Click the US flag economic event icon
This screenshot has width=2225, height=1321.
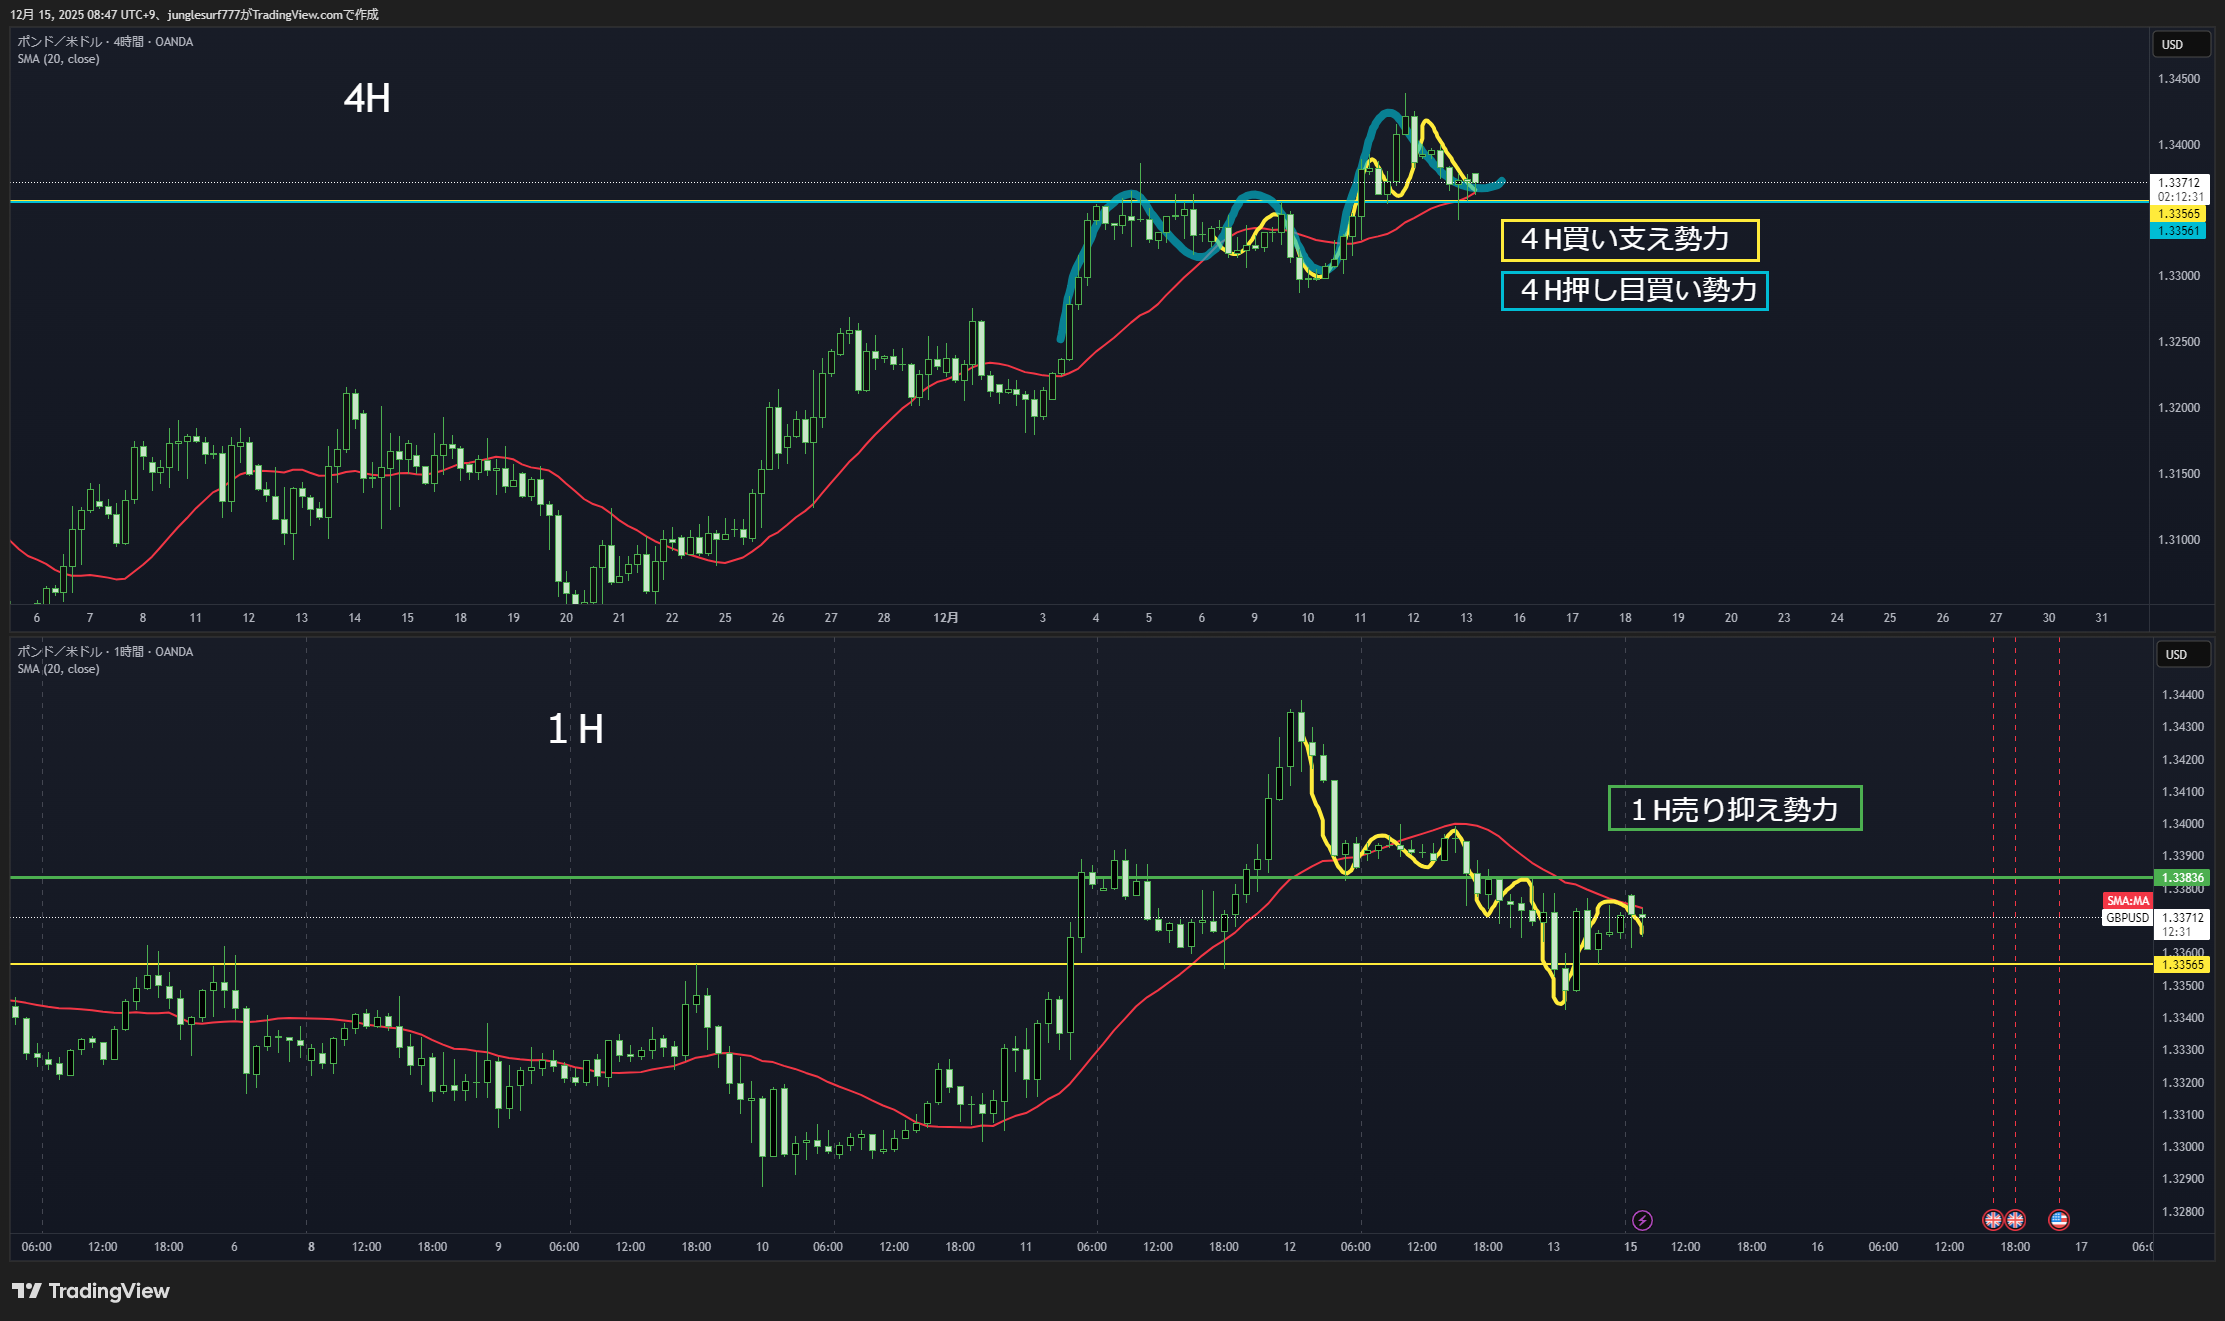coord(2058,1220)
